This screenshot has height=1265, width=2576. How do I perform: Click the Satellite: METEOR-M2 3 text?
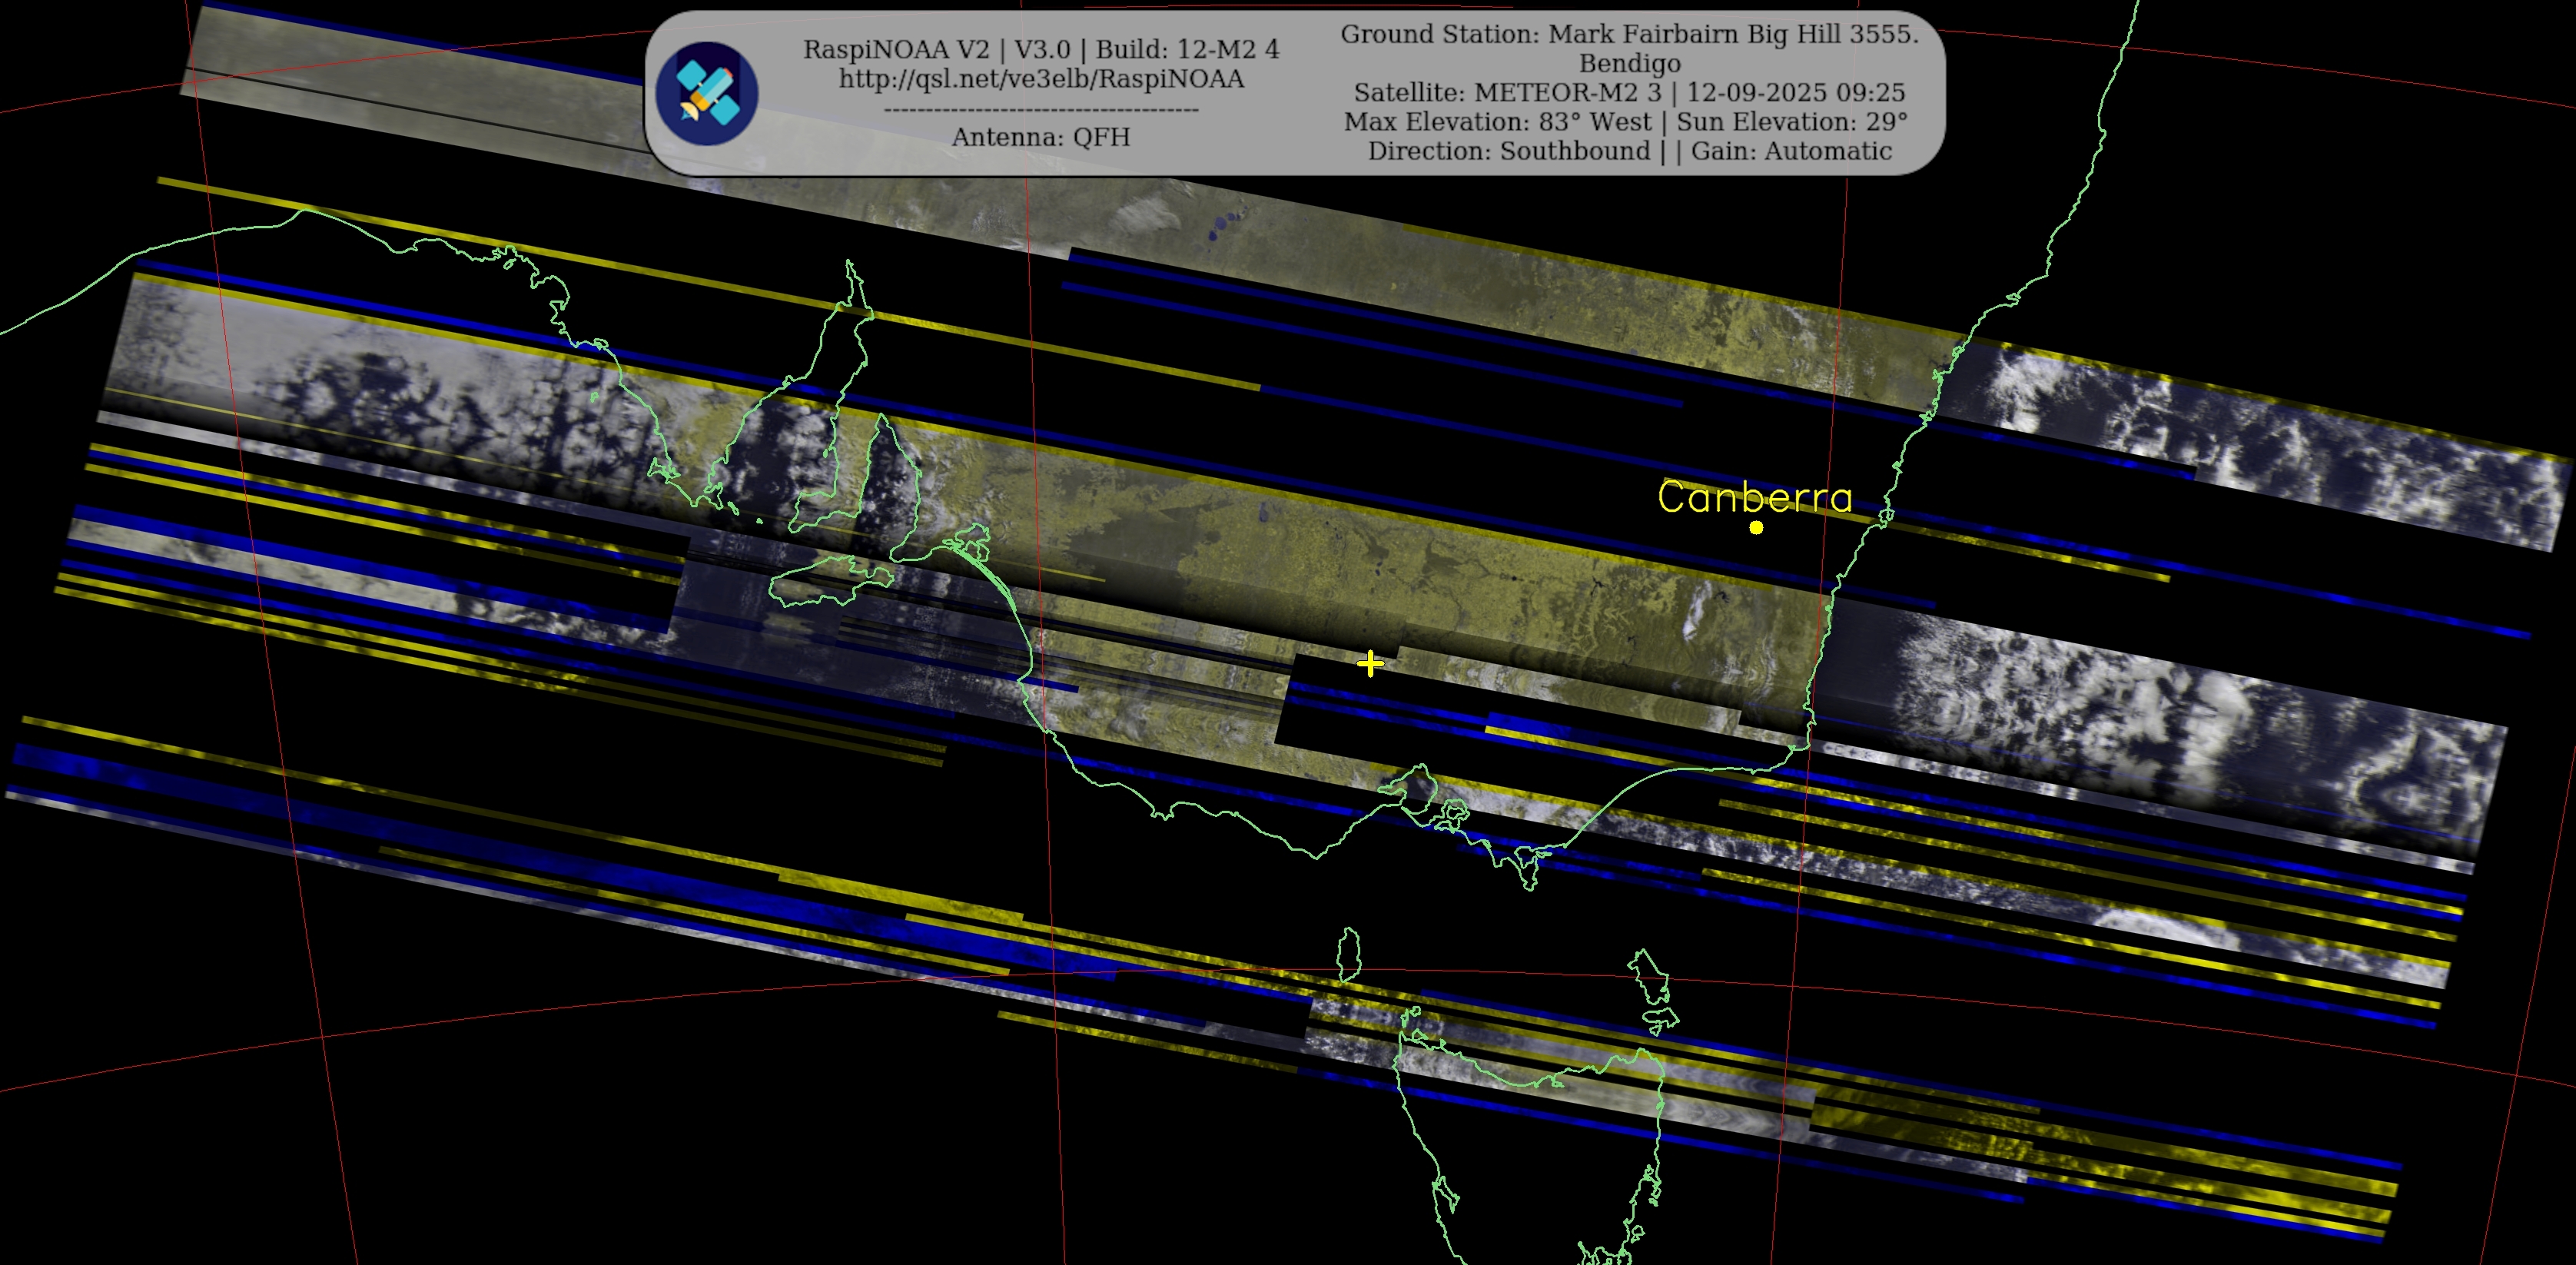click(x=1508, y=92)
